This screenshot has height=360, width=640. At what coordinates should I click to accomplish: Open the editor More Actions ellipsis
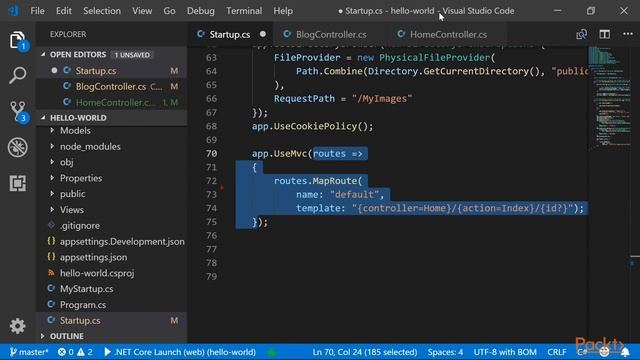point(628,34)
